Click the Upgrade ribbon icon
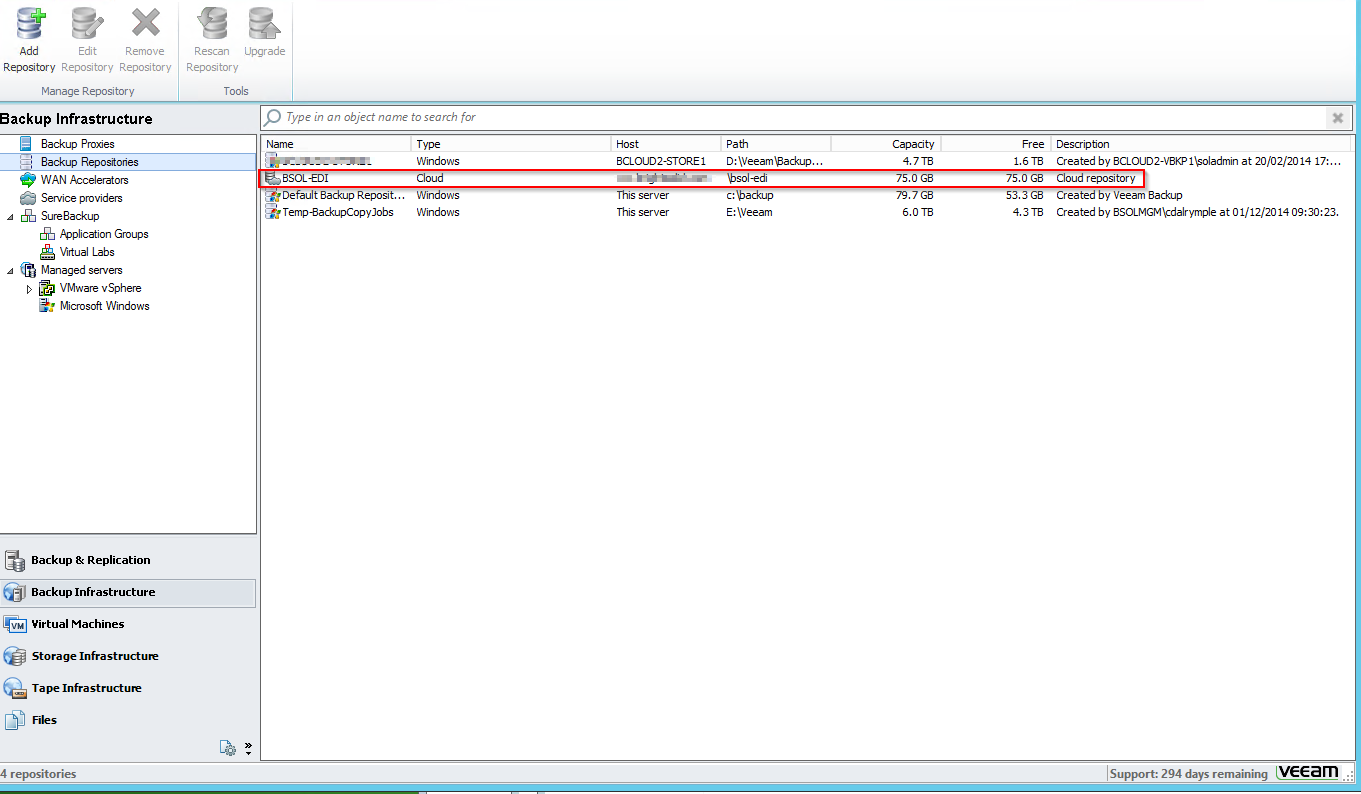The height and width of the screenshot is (794, 1361). point(264,24)
